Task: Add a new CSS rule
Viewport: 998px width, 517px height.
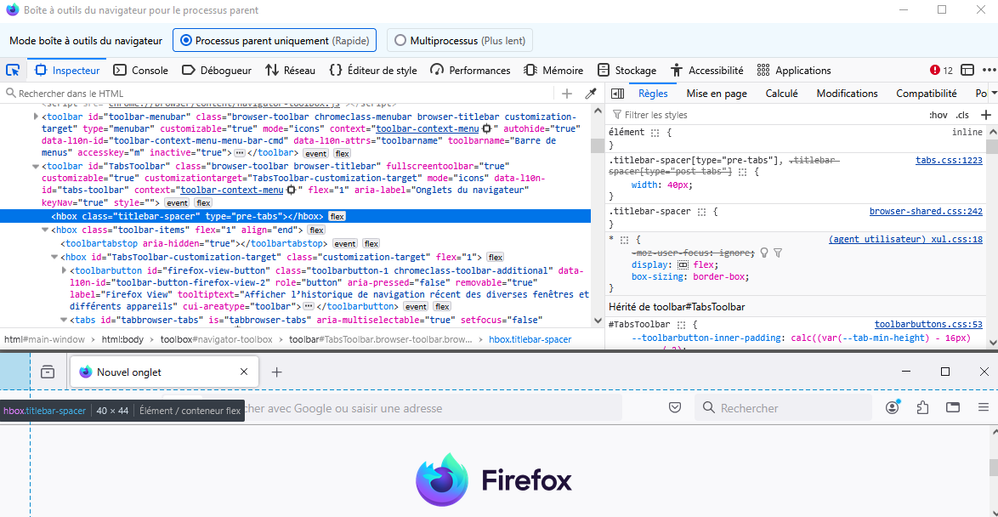Action: 986,115
